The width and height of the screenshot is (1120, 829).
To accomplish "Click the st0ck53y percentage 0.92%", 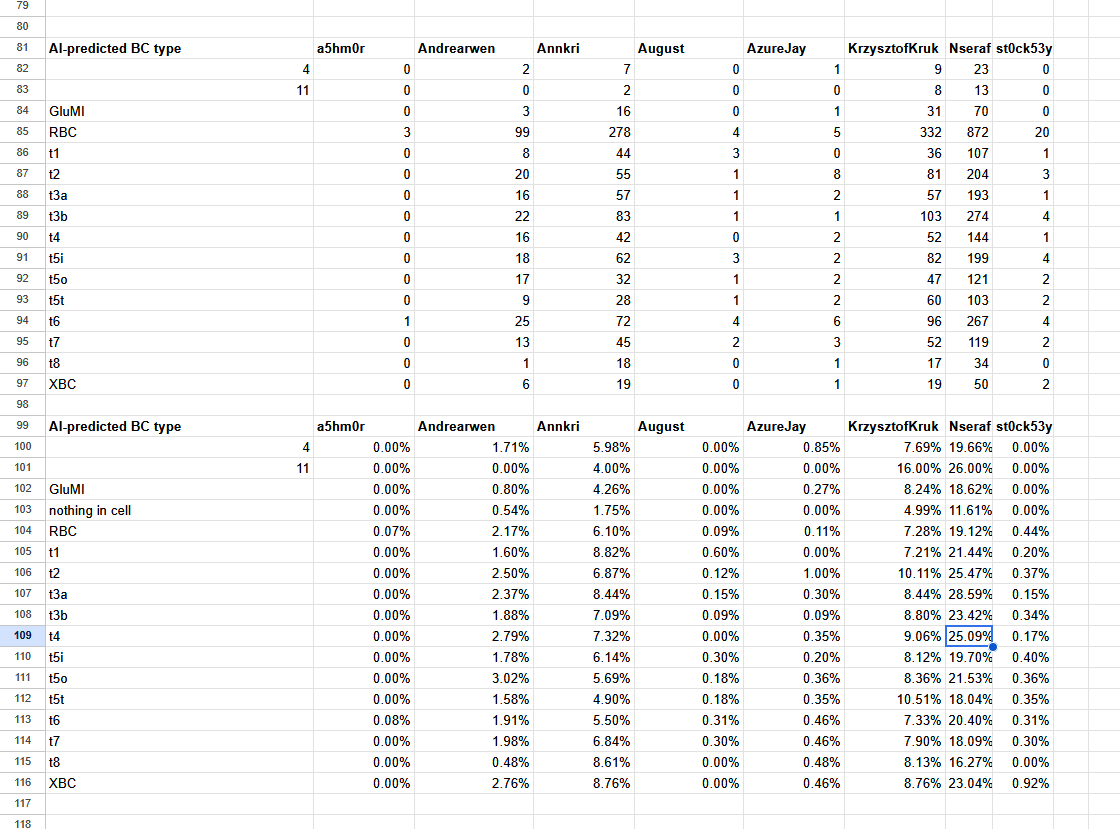I will click(1023, 783).
